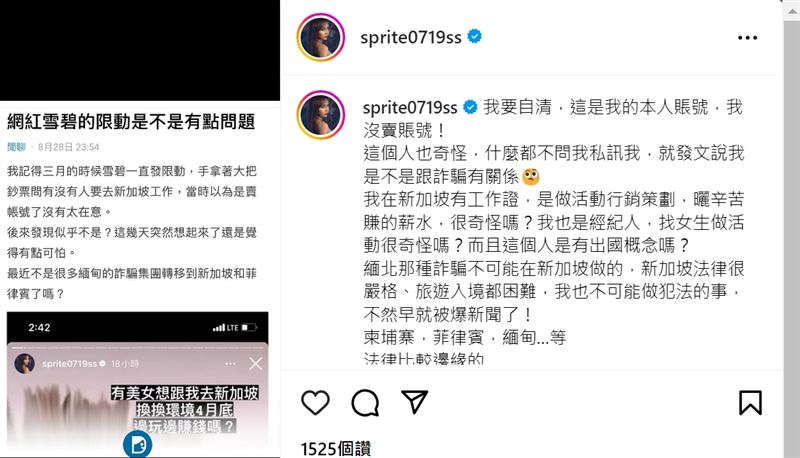The image size is (800, 458).
Task: Click the scrollbar up arrow
Action: pos(792,10)
